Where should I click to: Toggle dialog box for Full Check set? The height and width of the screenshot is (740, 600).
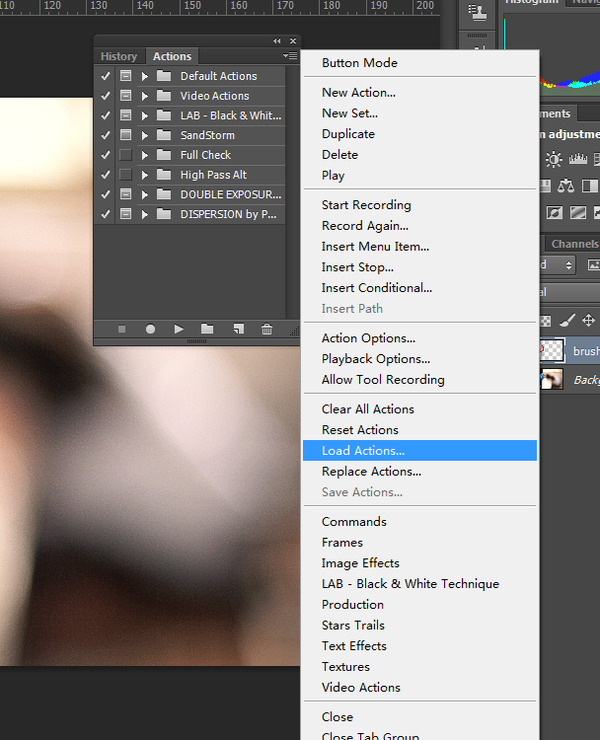click(126, 155)
